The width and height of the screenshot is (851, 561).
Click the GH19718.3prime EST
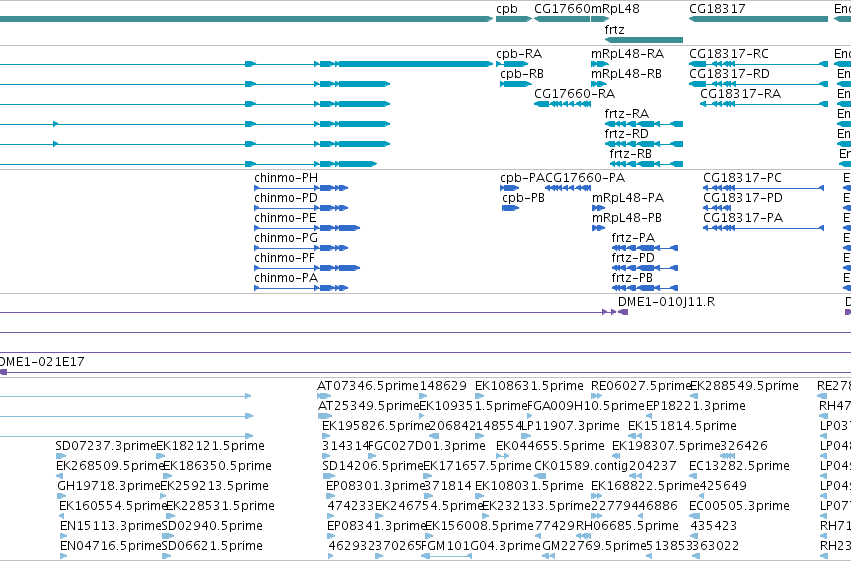point(61,496)
